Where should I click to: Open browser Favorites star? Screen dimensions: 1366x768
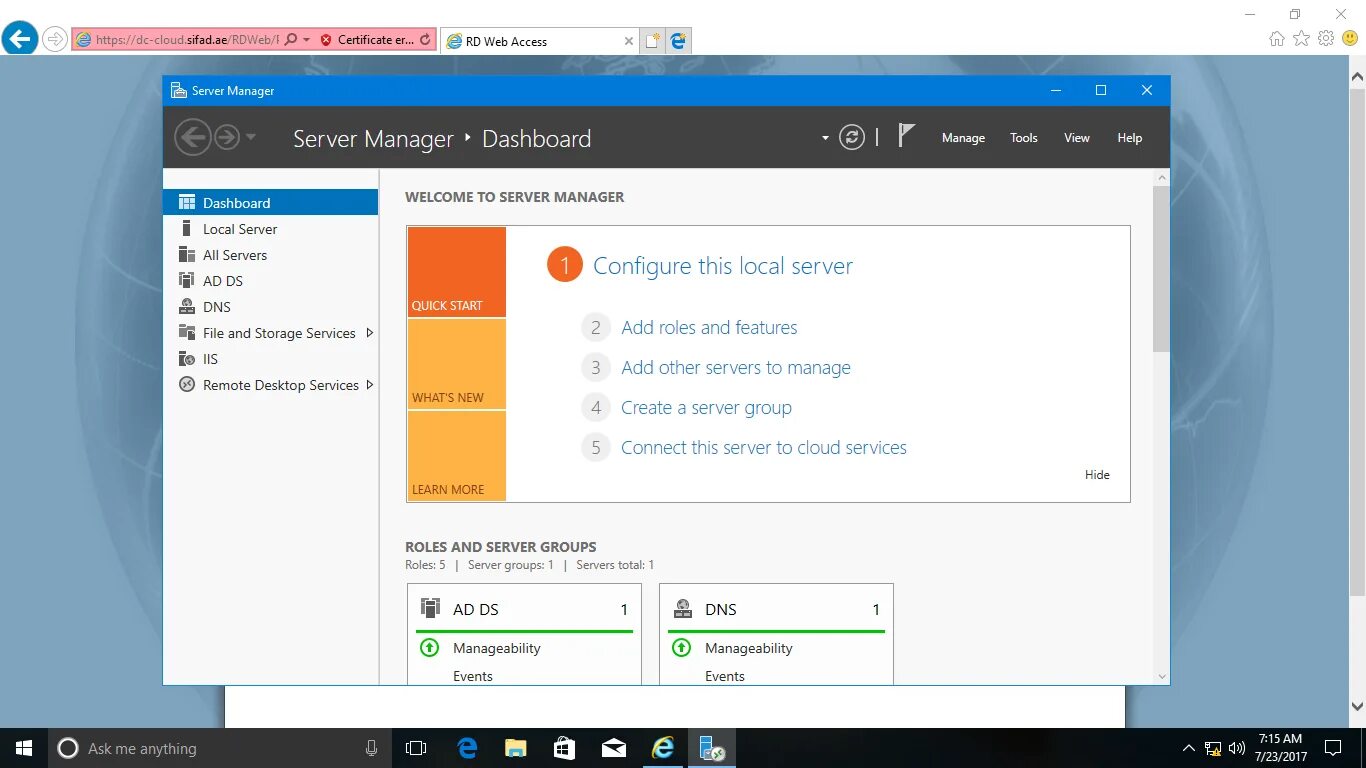tap(1301, 39)
